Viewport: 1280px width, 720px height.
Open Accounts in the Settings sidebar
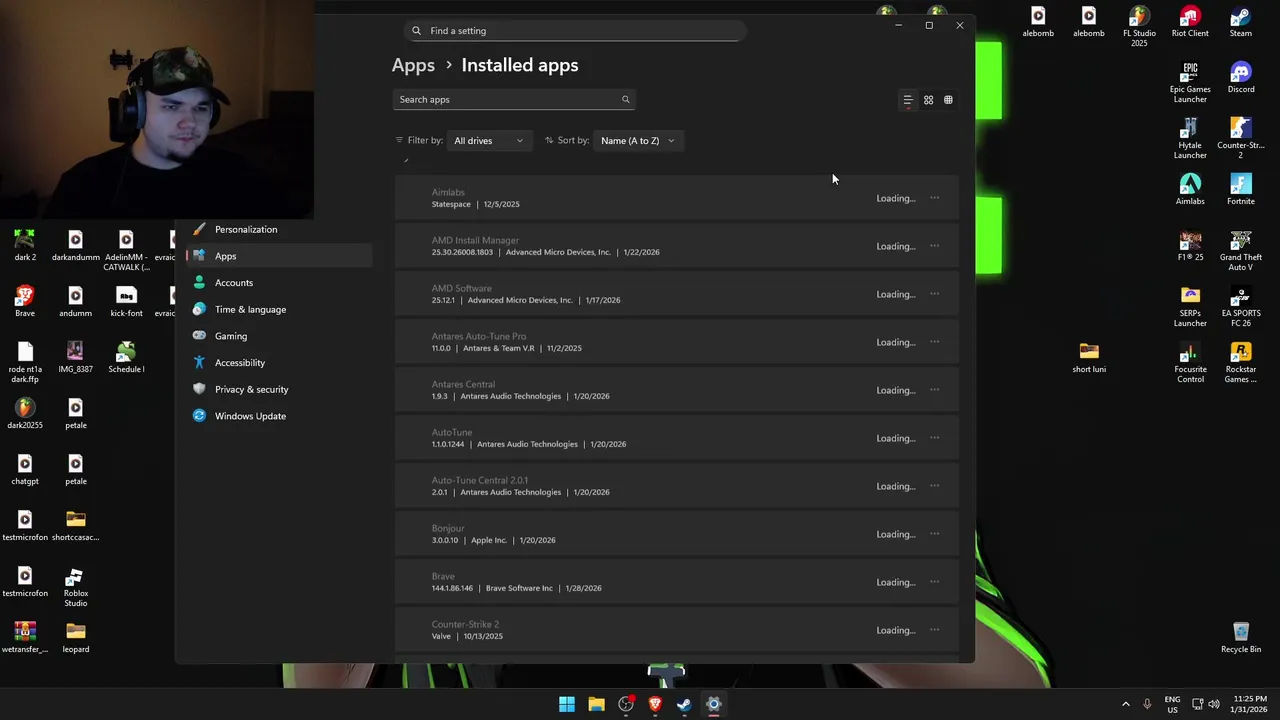tap(279, 283)
